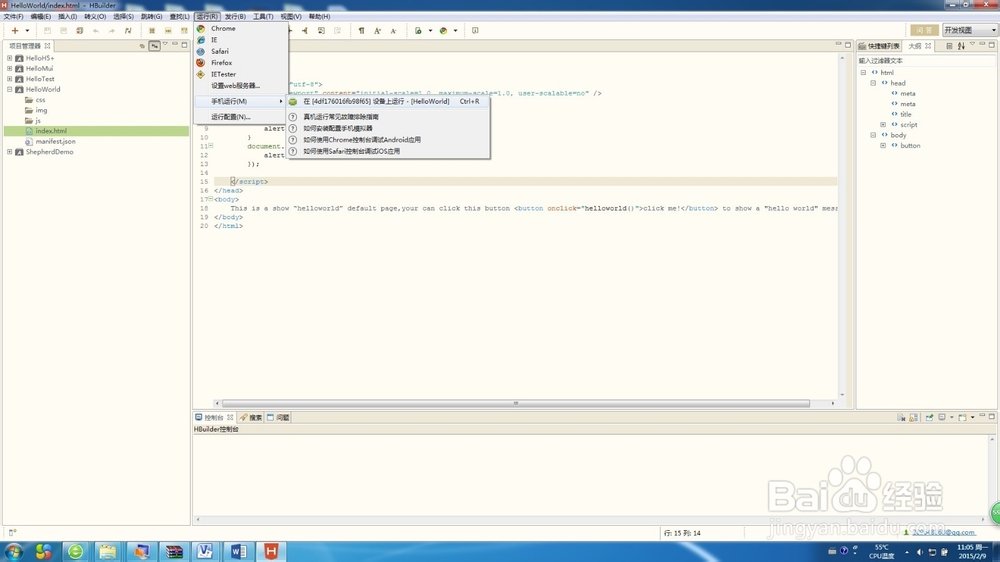Open the 发行(B) menu

[235, 17]
